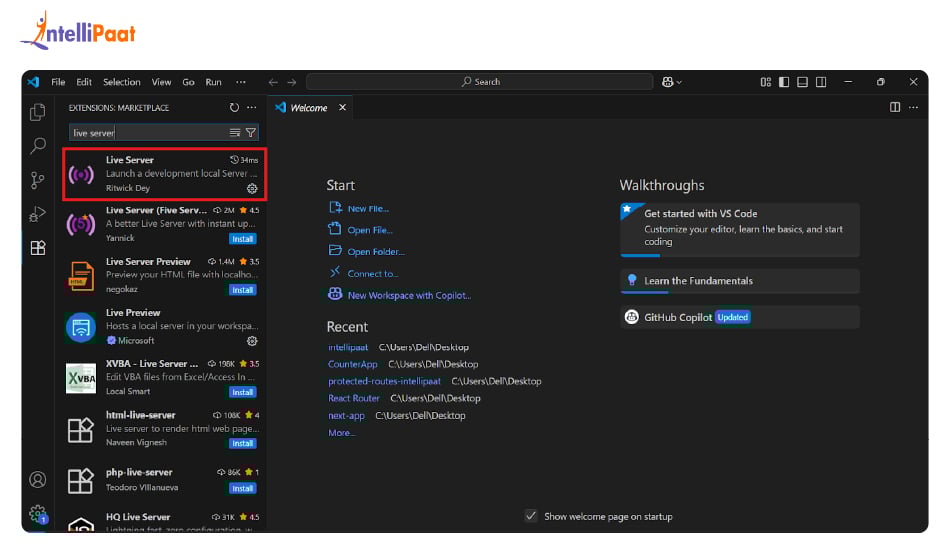Open editor more actions ellipsis
950x555 pixels.
click(x=914, y=107)
